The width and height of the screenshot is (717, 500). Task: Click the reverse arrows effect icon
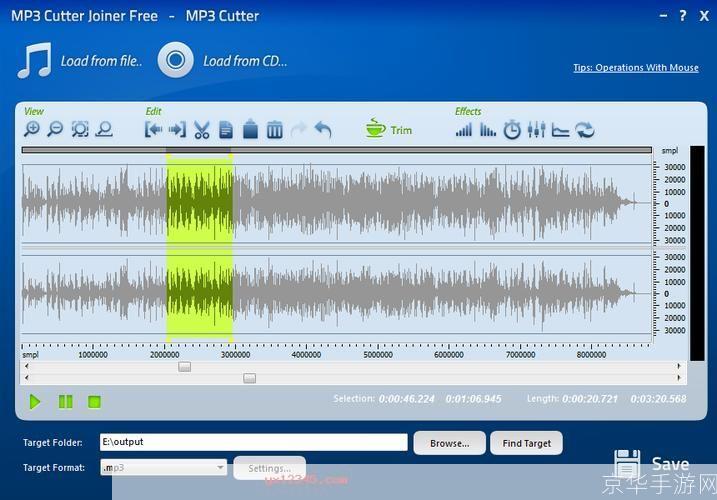pyautogui.click(x=585, y=130)
